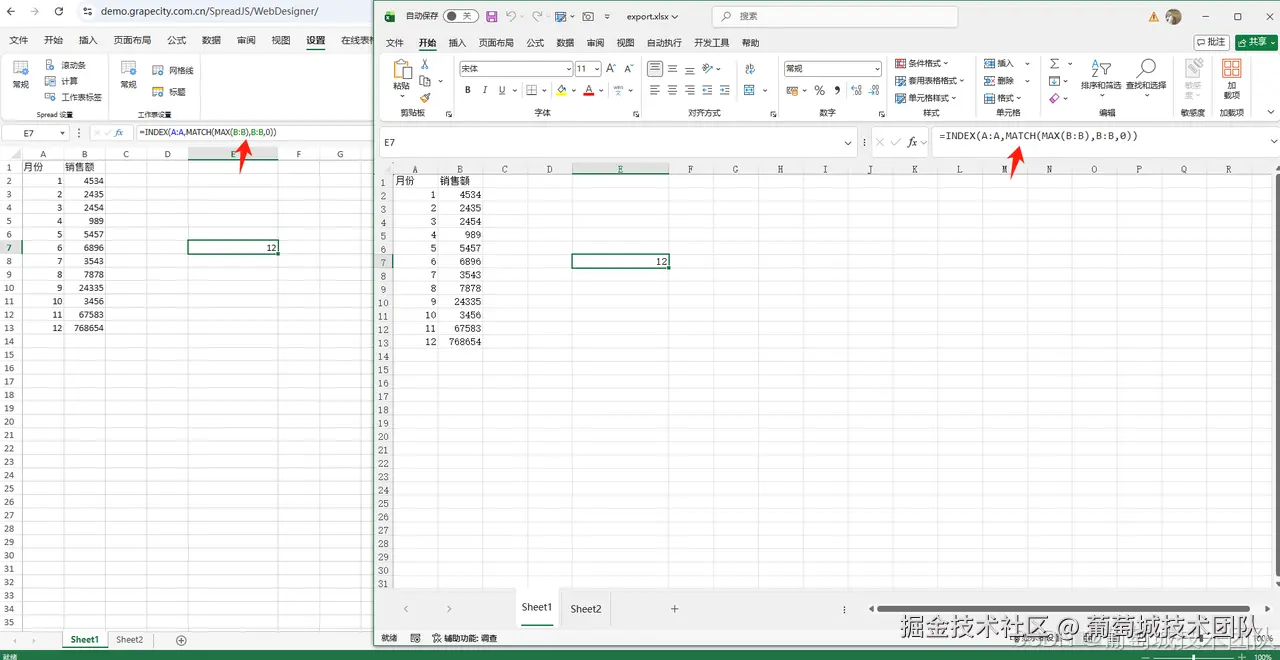The image size is (1280, 660).
Task: Click the Cut scissors icon in Excel
Action: click(425, 64)
